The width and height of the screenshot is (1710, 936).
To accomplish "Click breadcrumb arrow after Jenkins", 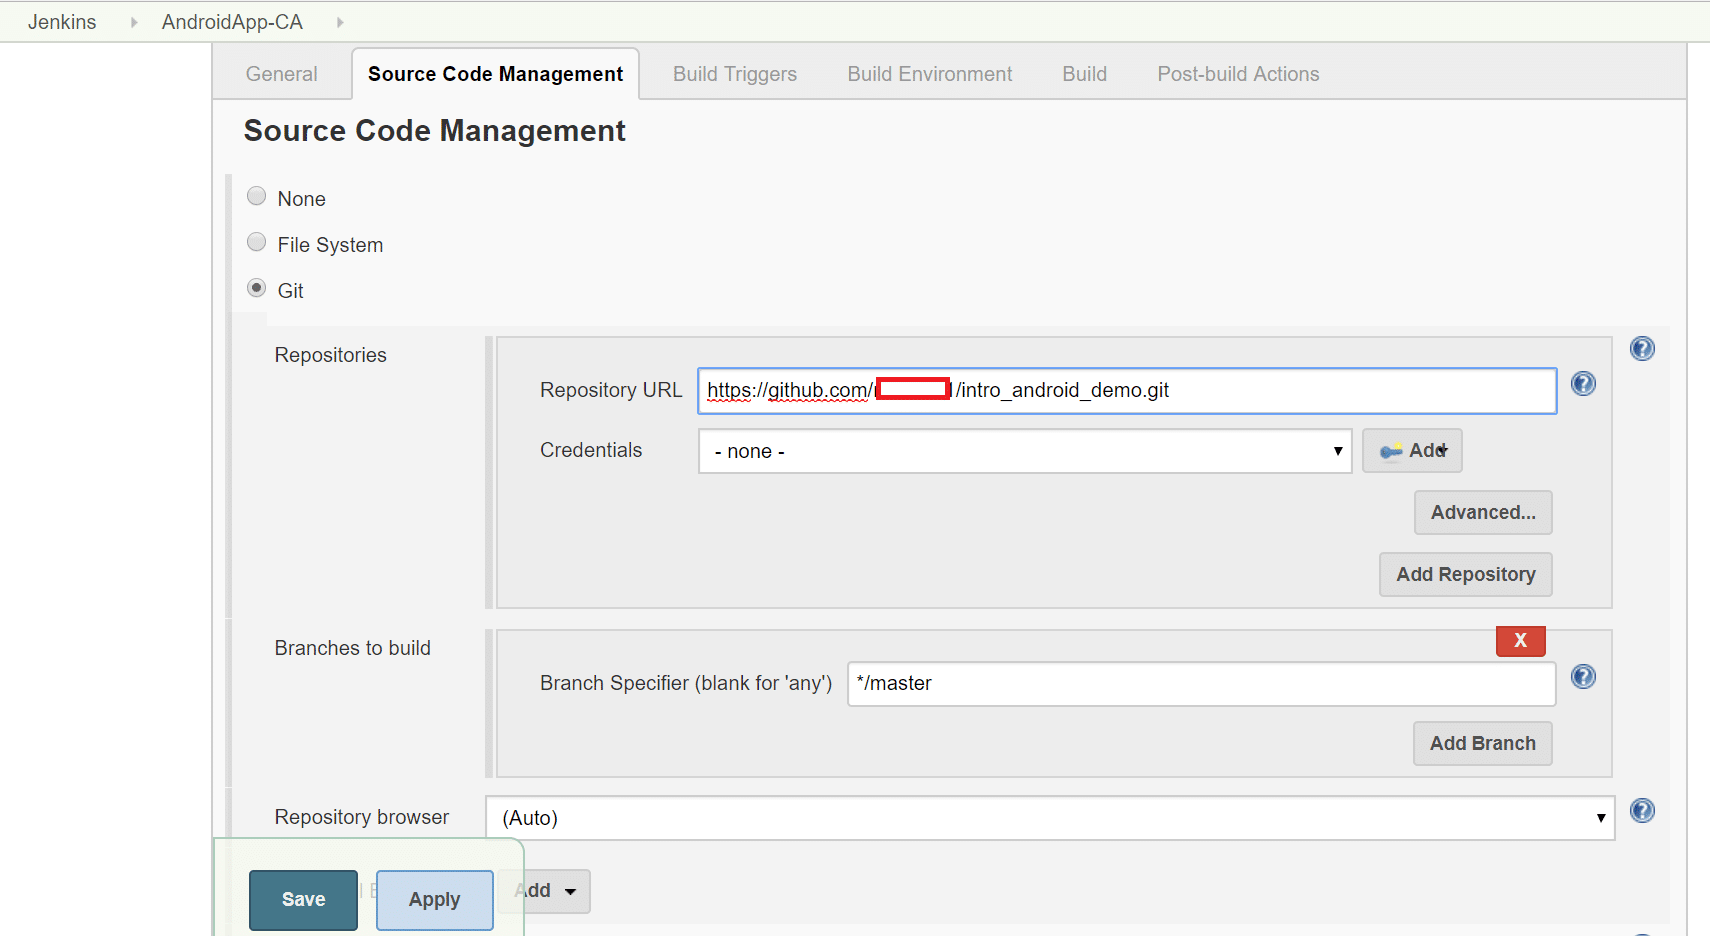I will click(x=134, y=22).
